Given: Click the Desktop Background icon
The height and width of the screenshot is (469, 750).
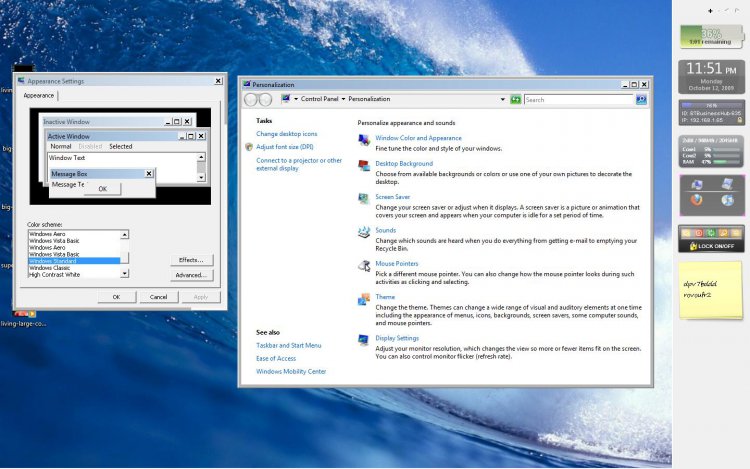Looking at the screenshot, I should [364, 165].
